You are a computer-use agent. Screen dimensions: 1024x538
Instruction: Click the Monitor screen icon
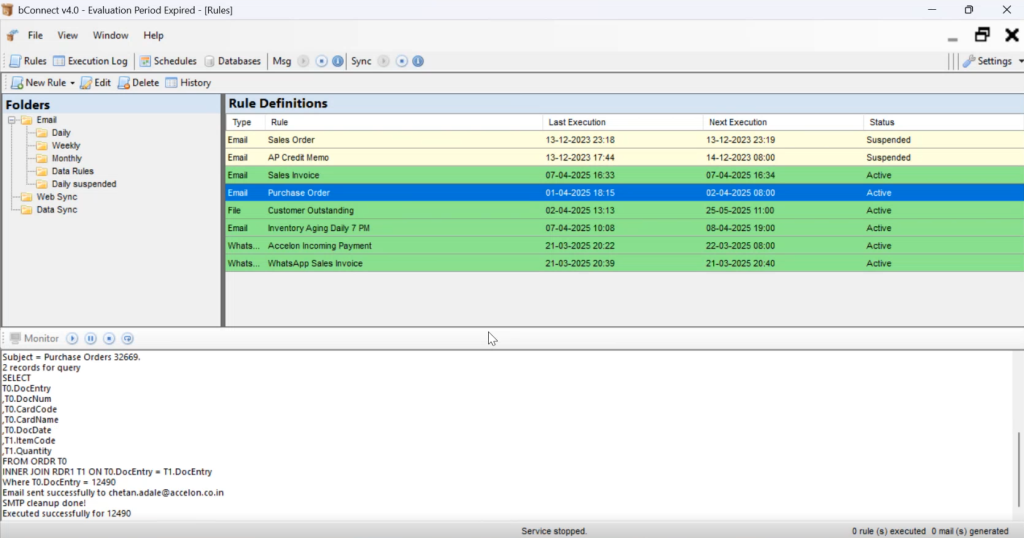pyautogui.click(x=15, y=338)
